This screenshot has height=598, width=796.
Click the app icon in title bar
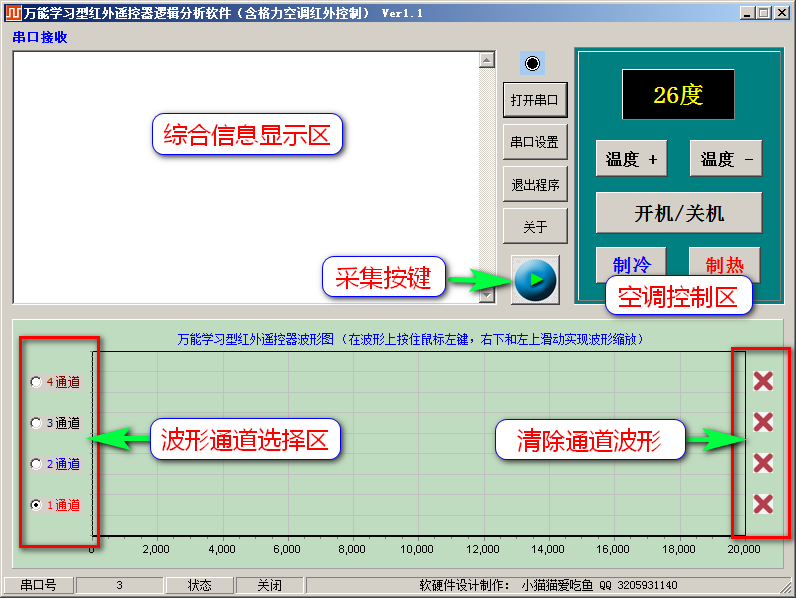point(13,13)
